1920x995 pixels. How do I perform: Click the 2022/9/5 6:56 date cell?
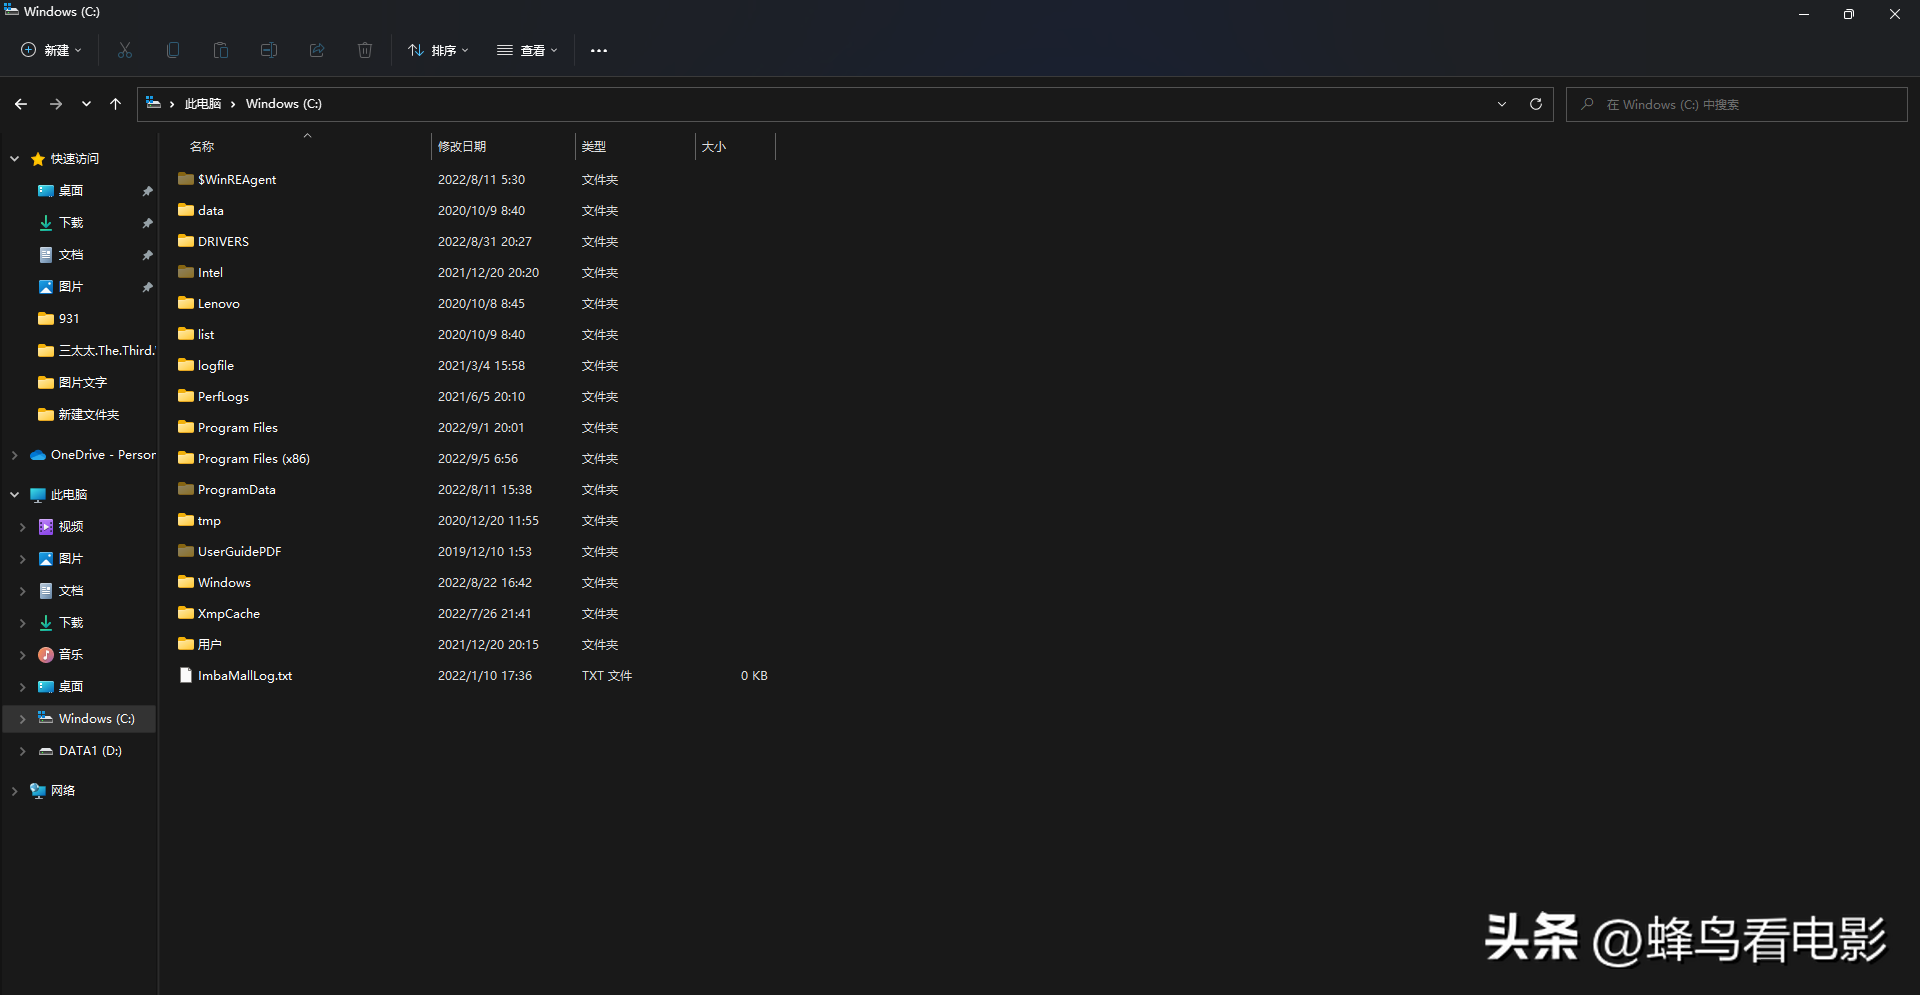[478, 458]
